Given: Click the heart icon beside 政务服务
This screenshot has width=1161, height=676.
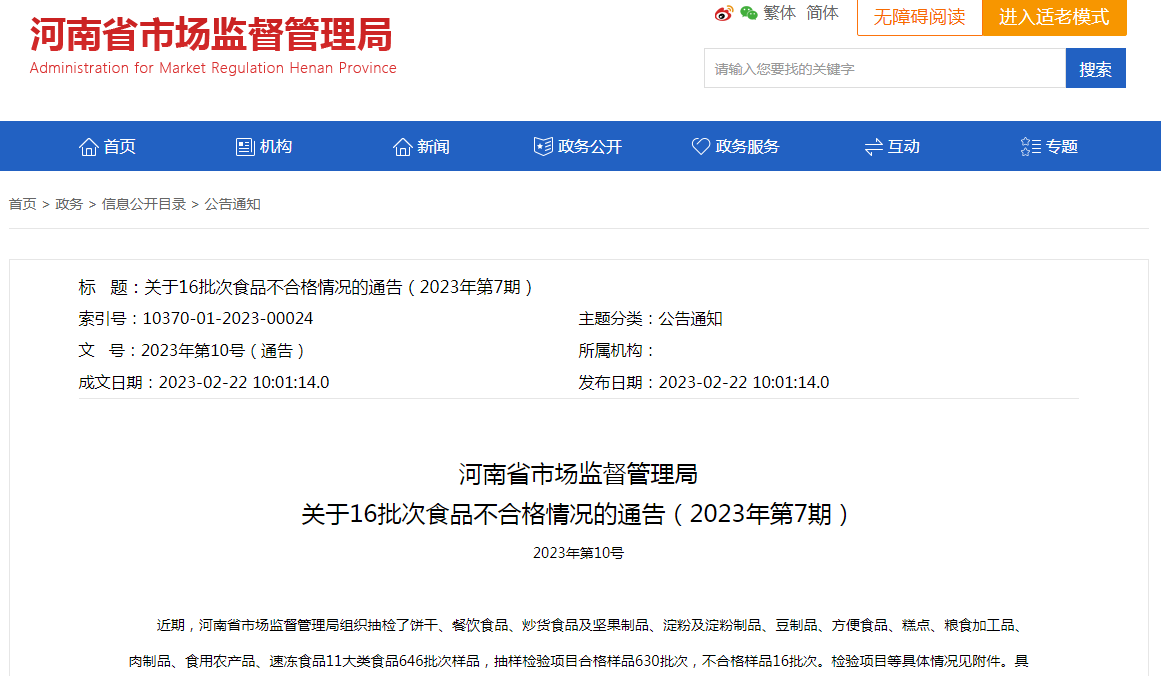Looking at the screenshot, I should pyautogui.click(x=700, y=146).
